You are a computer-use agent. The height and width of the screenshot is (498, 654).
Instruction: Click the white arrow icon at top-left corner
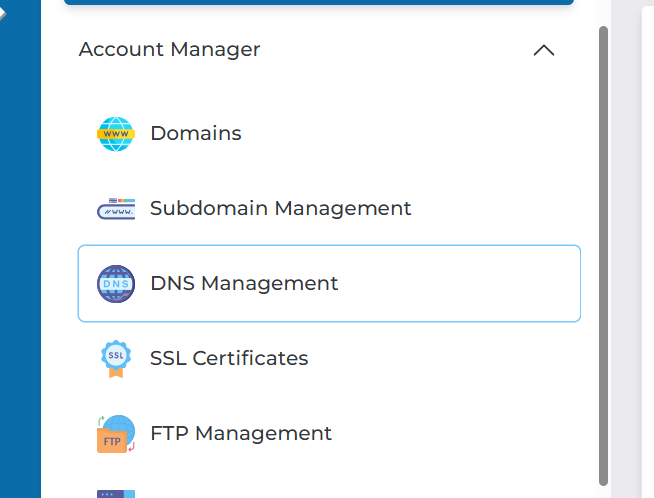pyautogui.click(x=4, y=13)
